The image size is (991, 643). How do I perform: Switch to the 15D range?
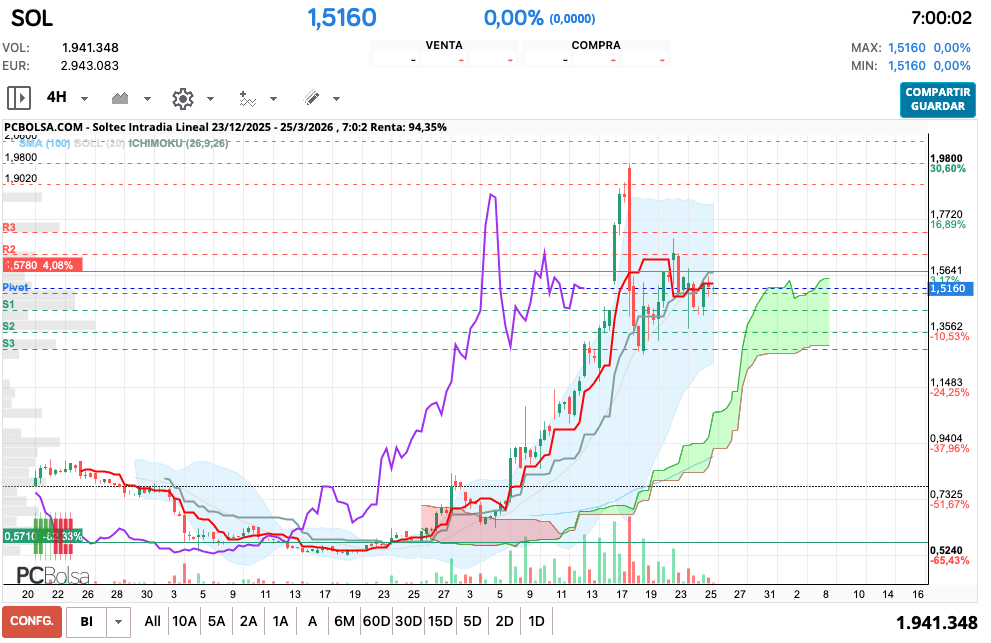pyautogui.click(x=441, y=622)
